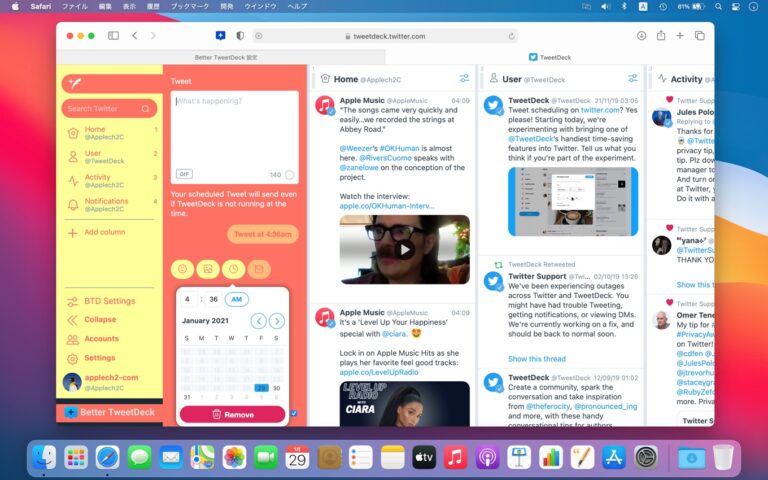Click the Tweet at 4:36am button
Image resolution: width=768 pixels, height=480 pixels.
263,234
